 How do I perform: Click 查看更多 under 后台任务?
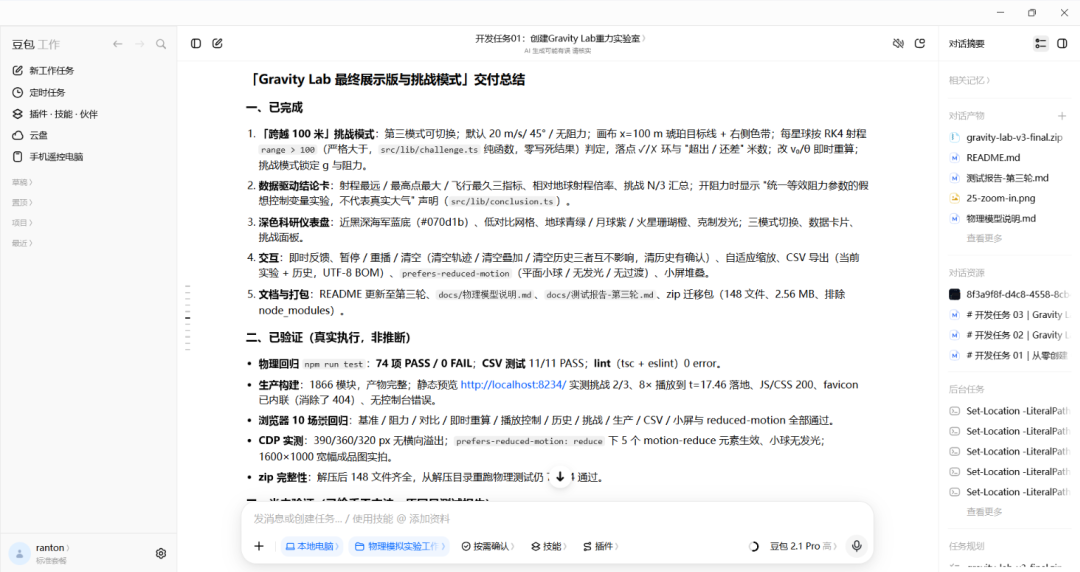point(984,512)
